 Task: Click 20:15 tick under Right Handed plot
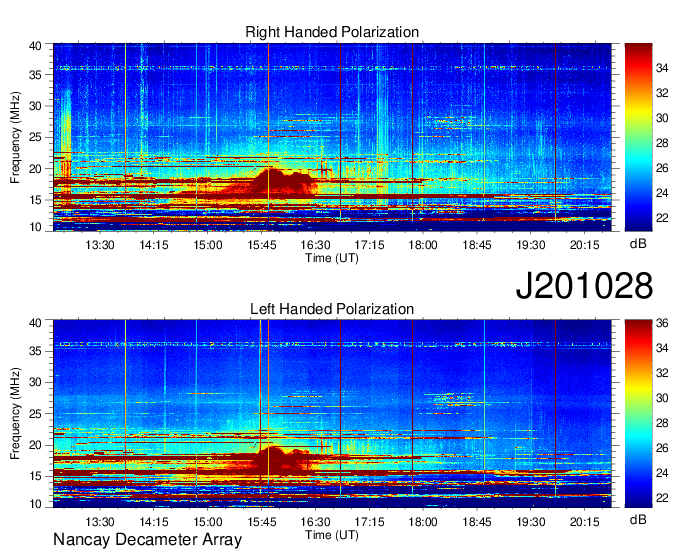pos(584,245)
